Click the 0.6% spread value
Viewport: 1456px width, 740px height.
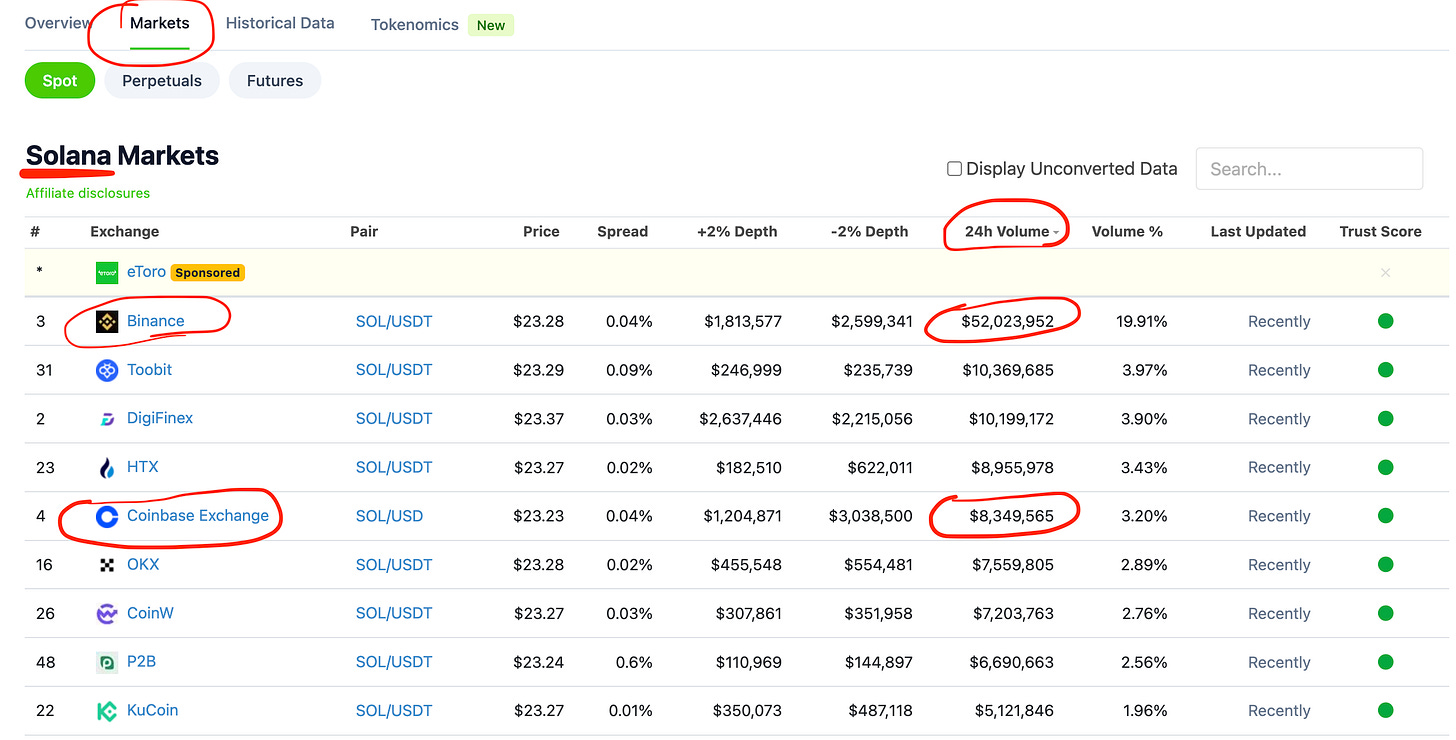tap(633, 662)
